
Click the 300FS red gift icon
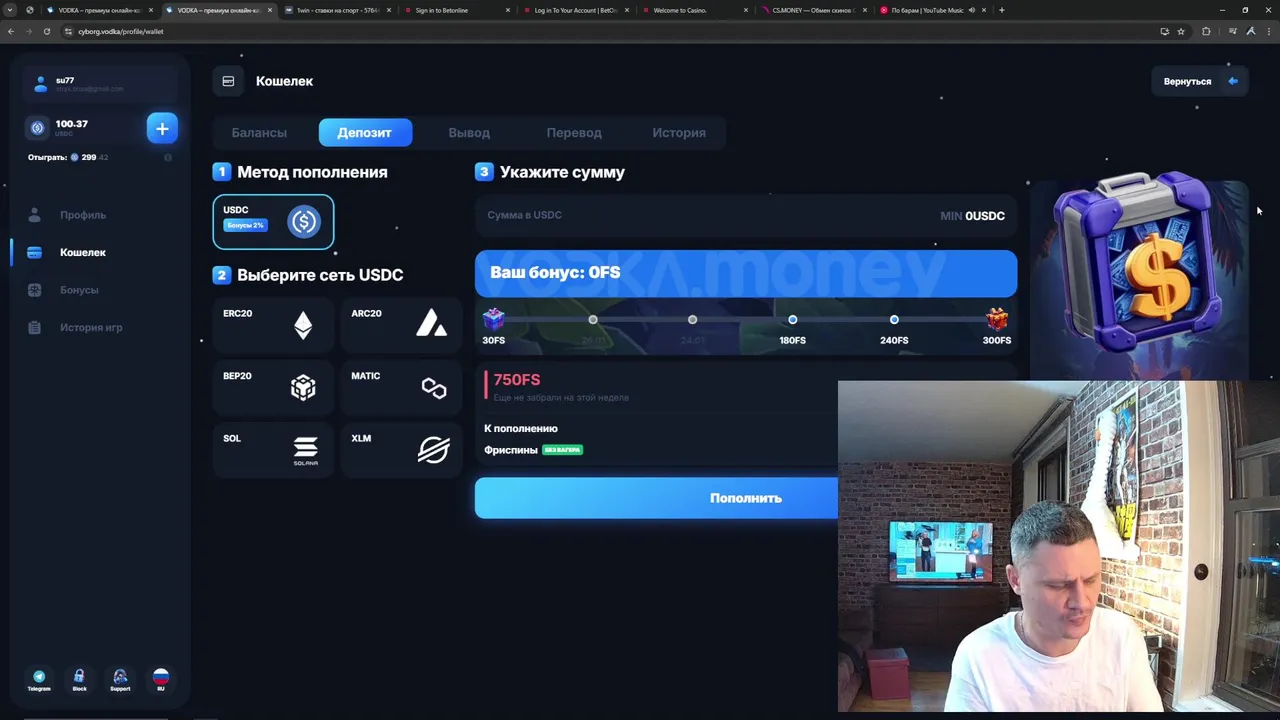[997, 319]
